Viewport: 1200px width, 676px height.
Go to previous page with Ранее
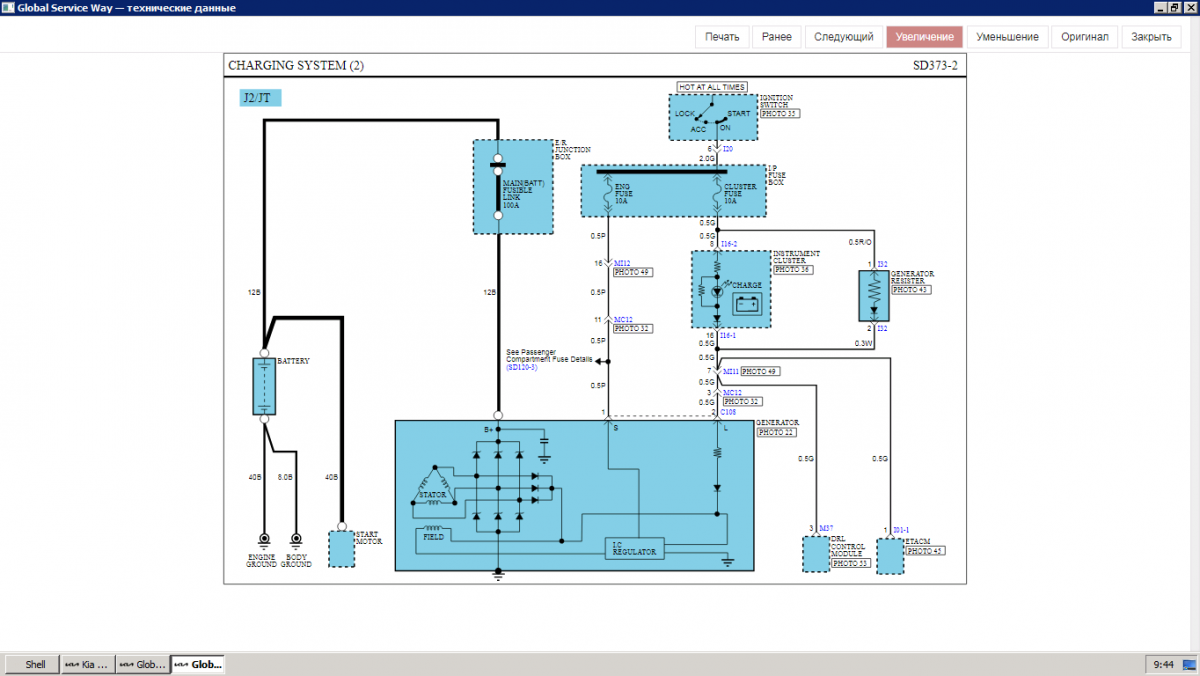click(x=776, y=37)
